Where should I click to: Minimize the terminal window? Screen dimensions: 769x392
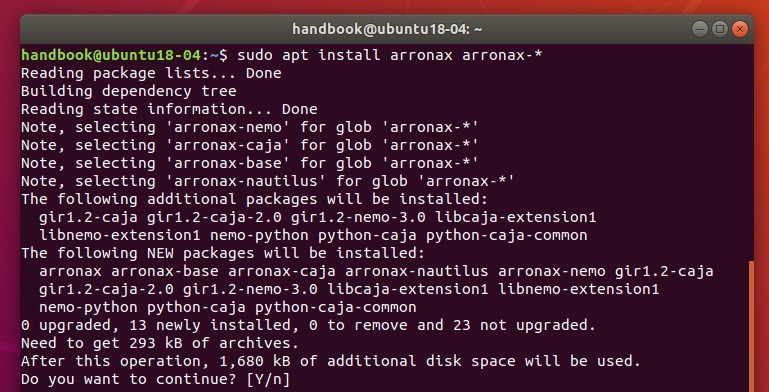click(x=699, y=29)
